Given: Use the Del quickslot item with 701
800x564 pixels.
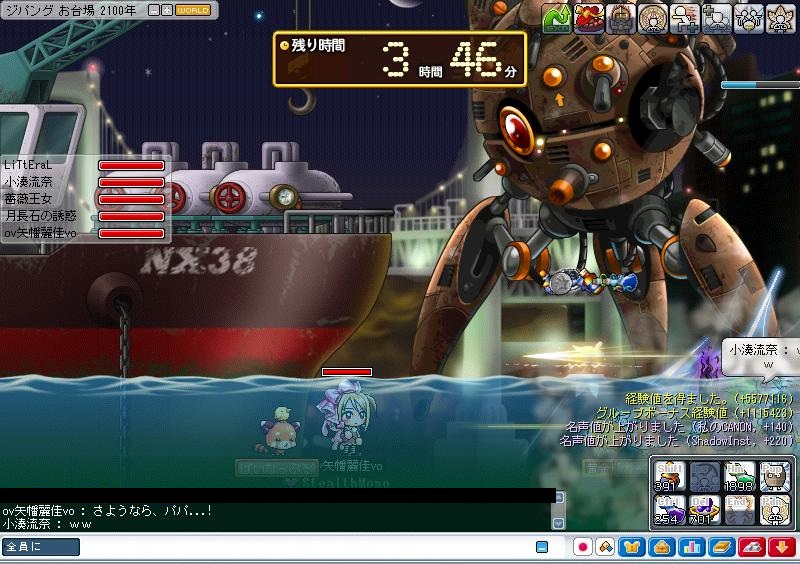Looking at the screenshot, I should [x=705, y=510].
